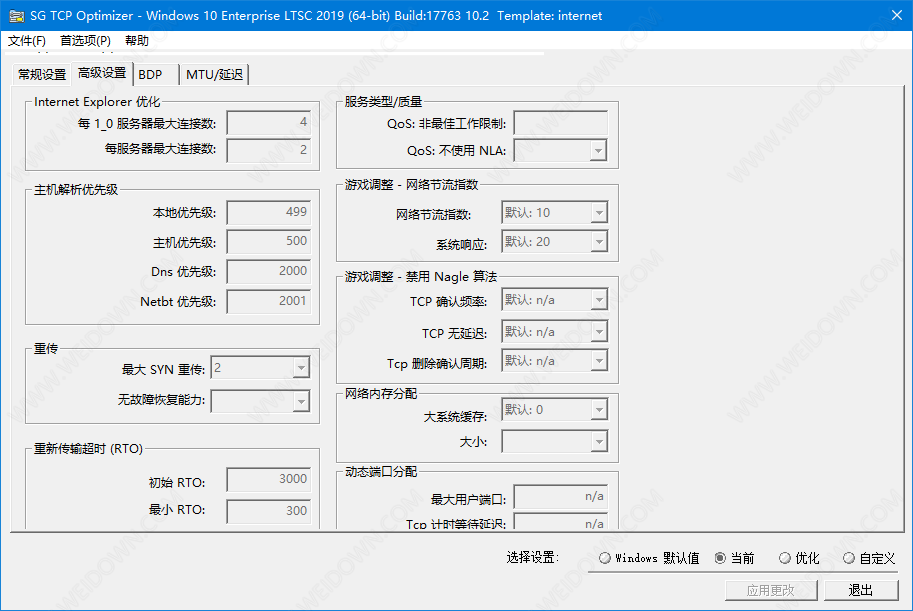Click the 最大用户端口 value field
This screenshot has width=913, height=611.
(561, 497)
